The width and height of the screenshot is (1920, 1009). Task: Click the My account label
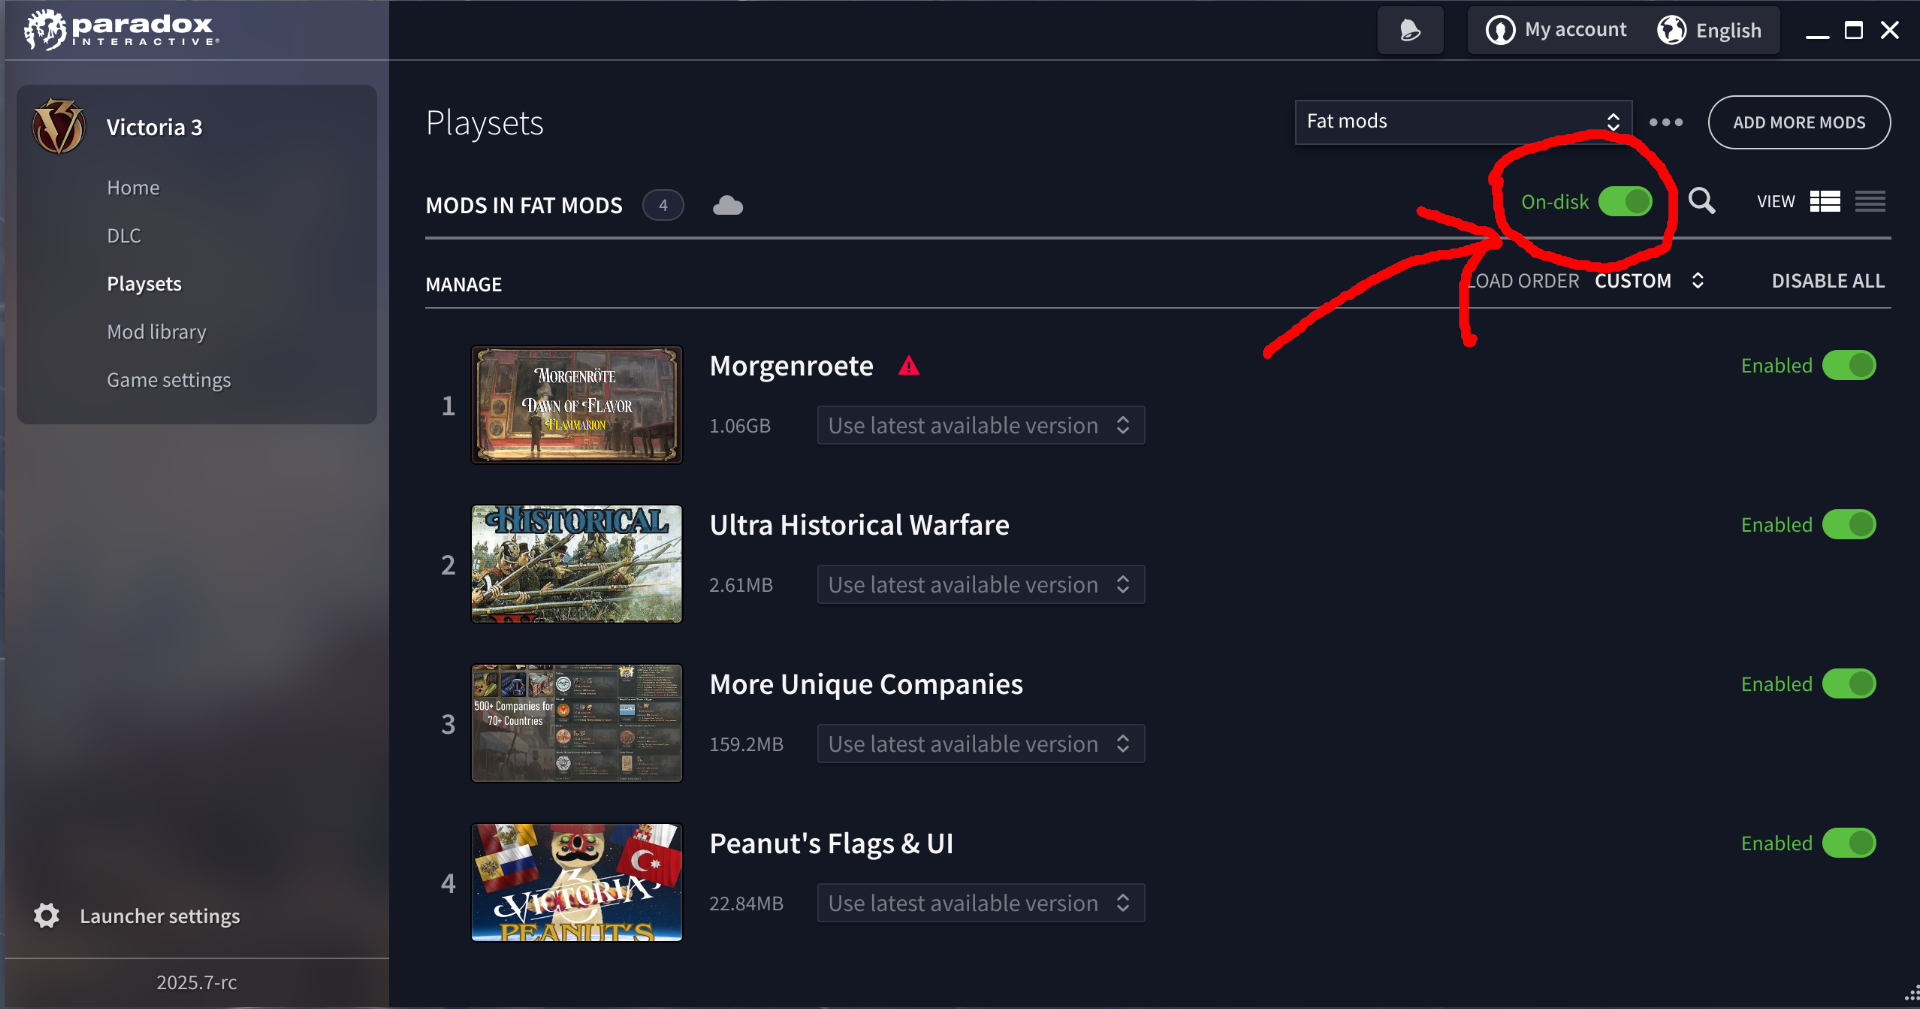coord(1575,30)
